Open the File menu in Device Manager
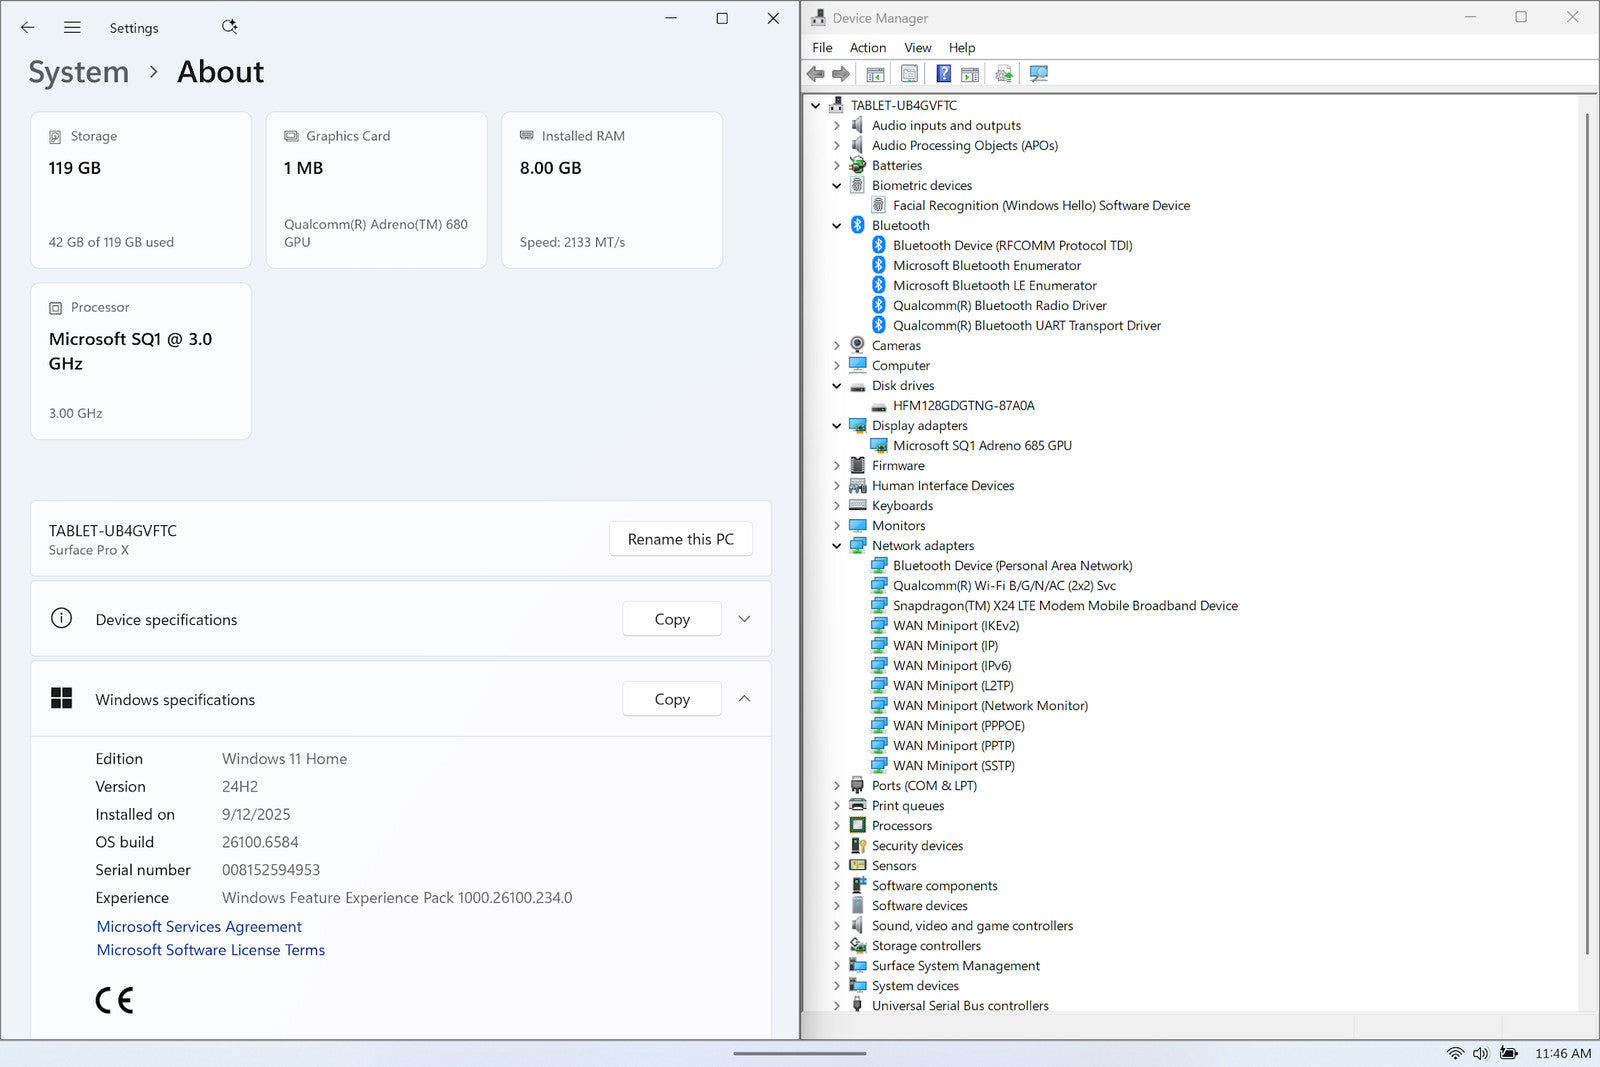This screenshot has height=1067, width=1600. click(x=822, y=47)
